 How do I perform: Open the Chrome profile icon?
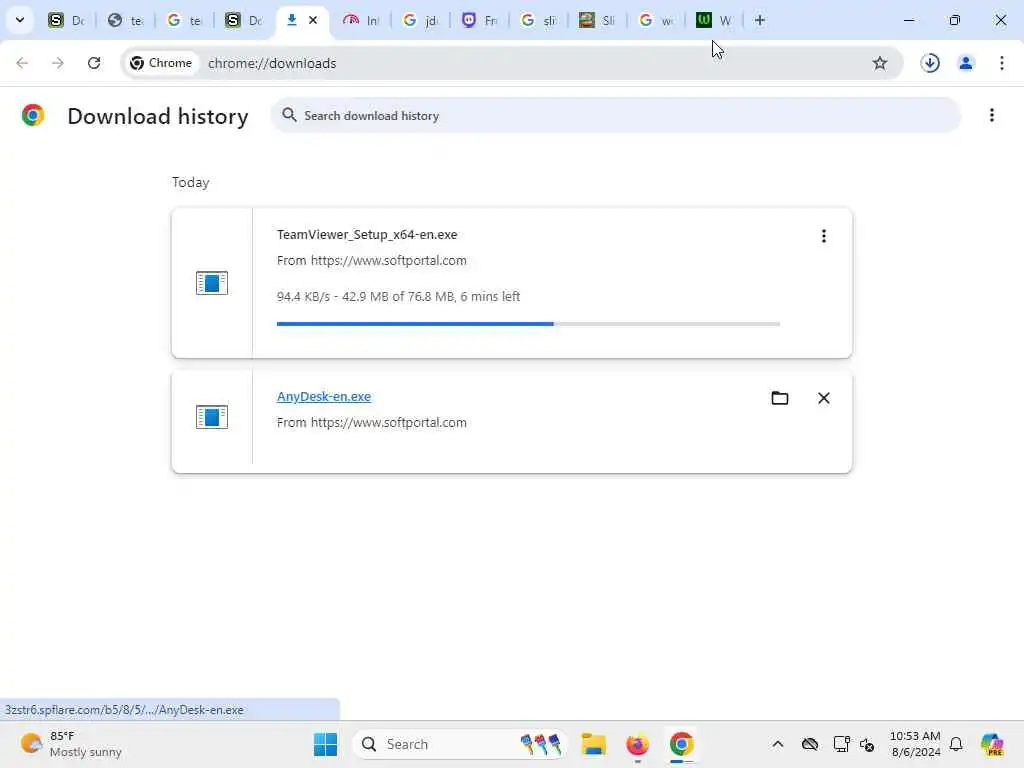click(x=966, y=63)
